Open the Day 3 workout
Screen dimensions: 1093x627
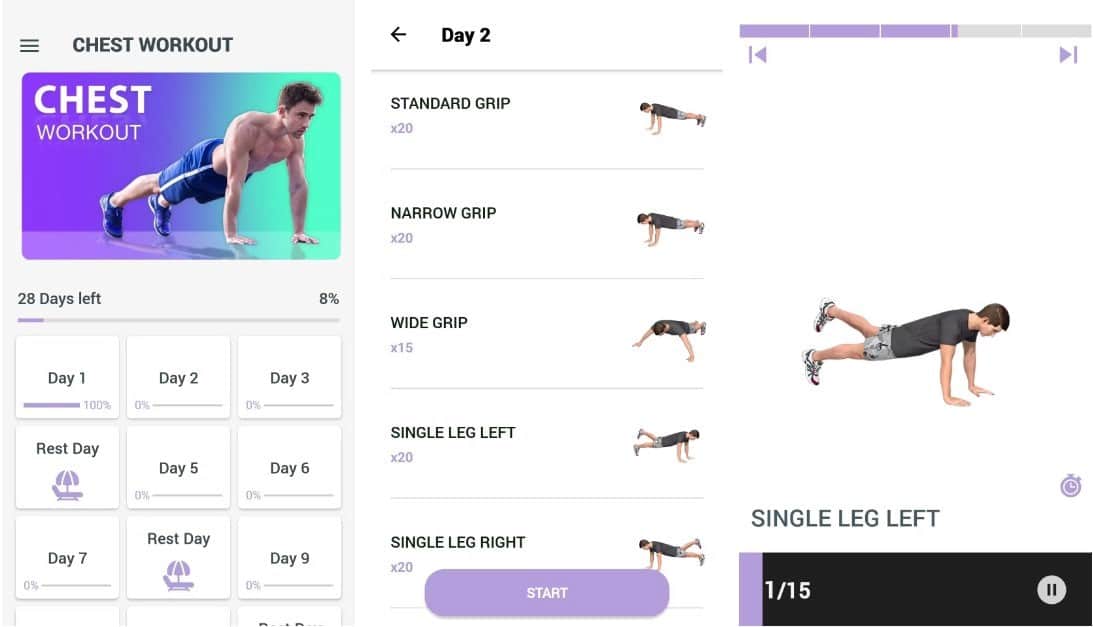pyautogui.click(x=289, y=378)
